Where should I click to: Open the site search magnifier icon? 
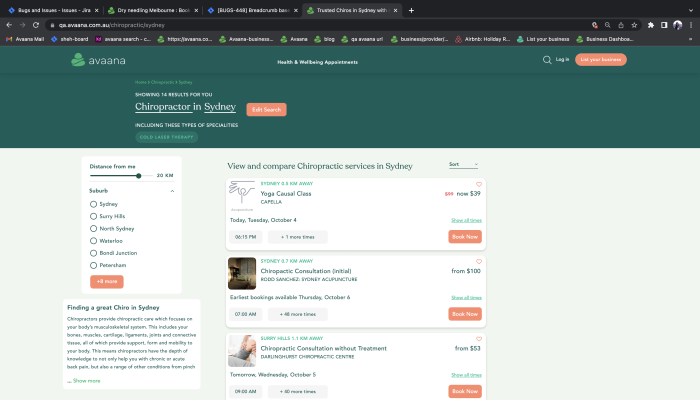point(547,60)
